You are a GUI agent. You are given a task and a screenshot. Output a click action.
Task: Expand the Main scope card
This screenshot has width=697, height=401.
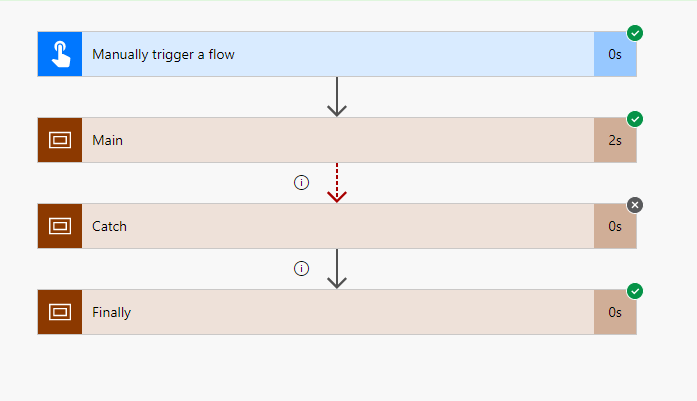[x=337, y=140]
